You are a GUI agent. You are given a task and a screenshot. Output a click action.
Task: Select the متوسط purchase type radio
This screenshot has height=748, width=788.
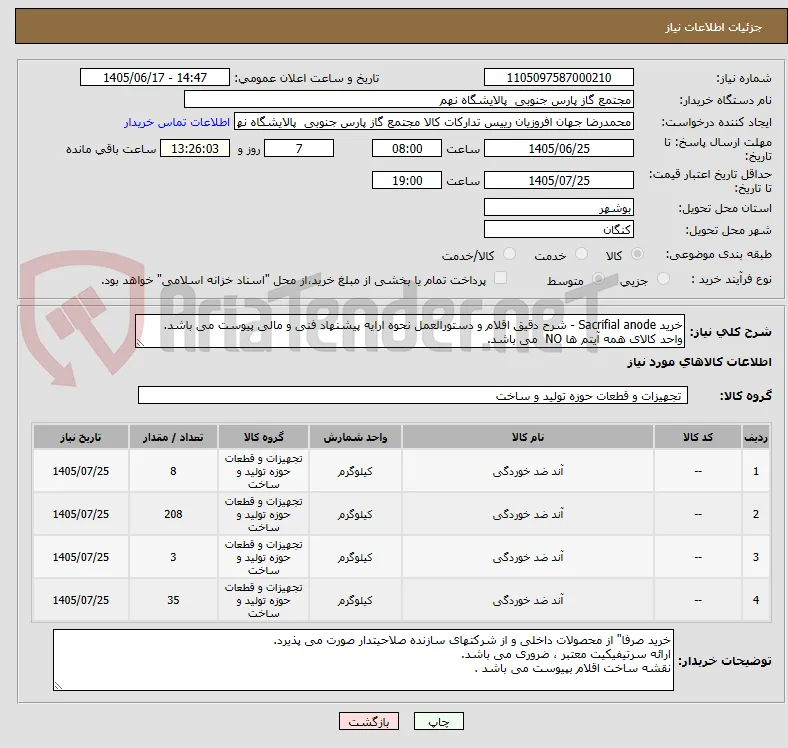598,278
